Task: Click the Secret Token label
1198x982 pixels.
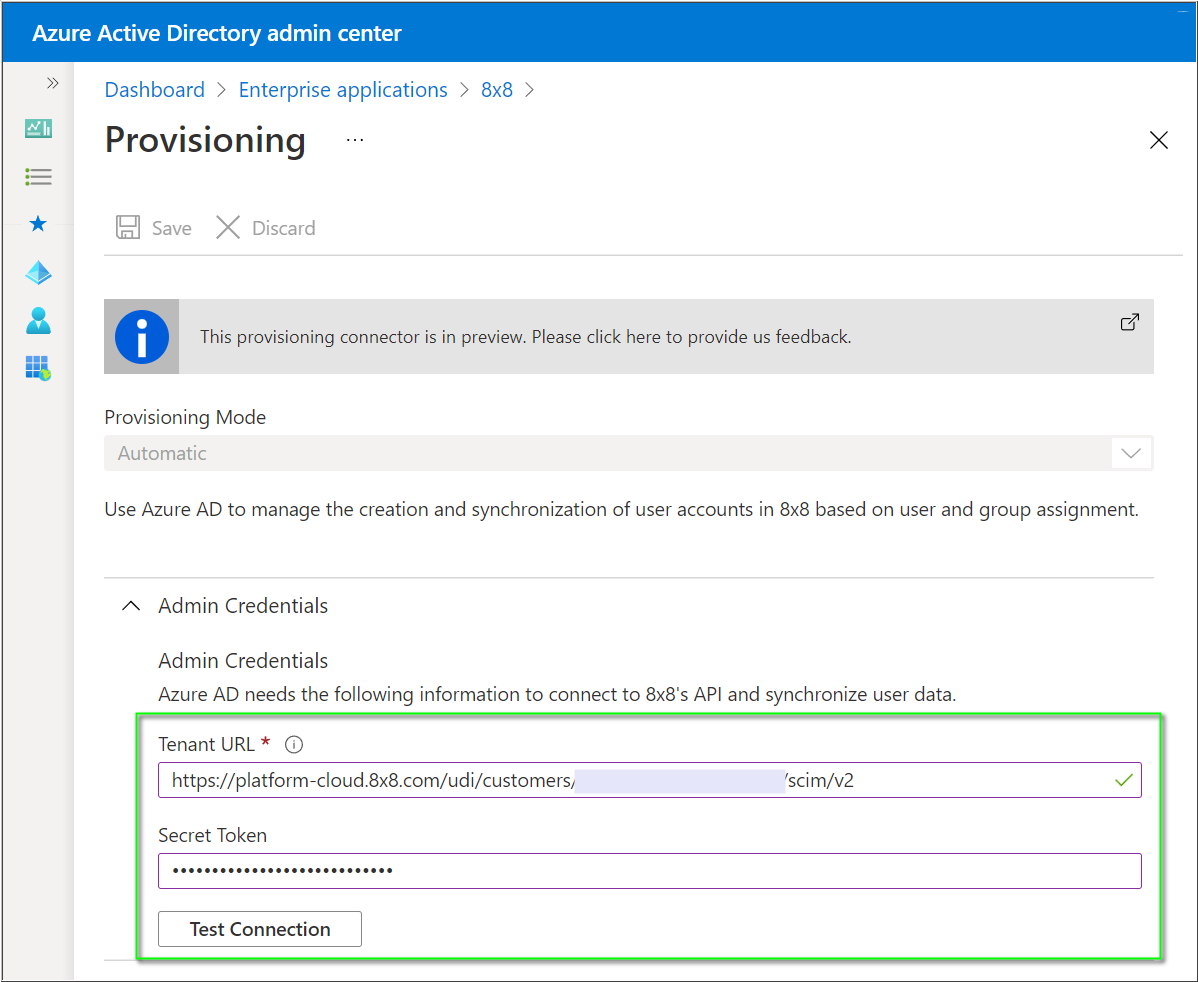Action: click(212, 835)
